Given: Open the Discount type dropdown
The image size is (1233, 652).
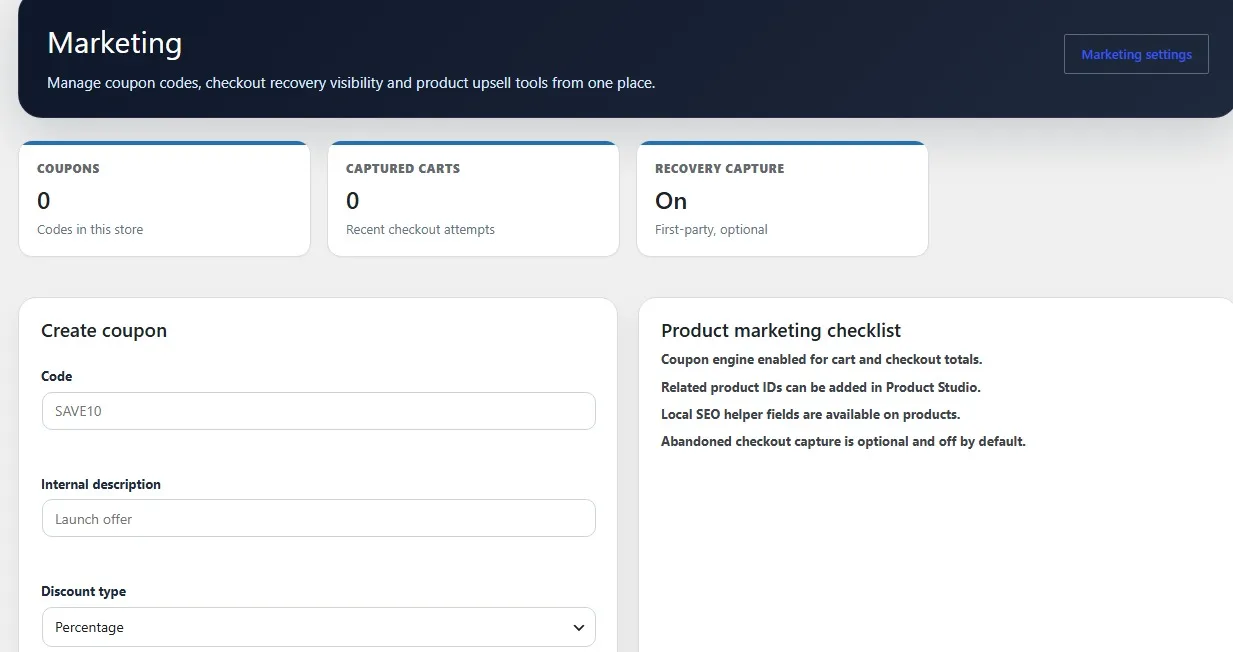Looking at the screenshot, I should 318,627.
